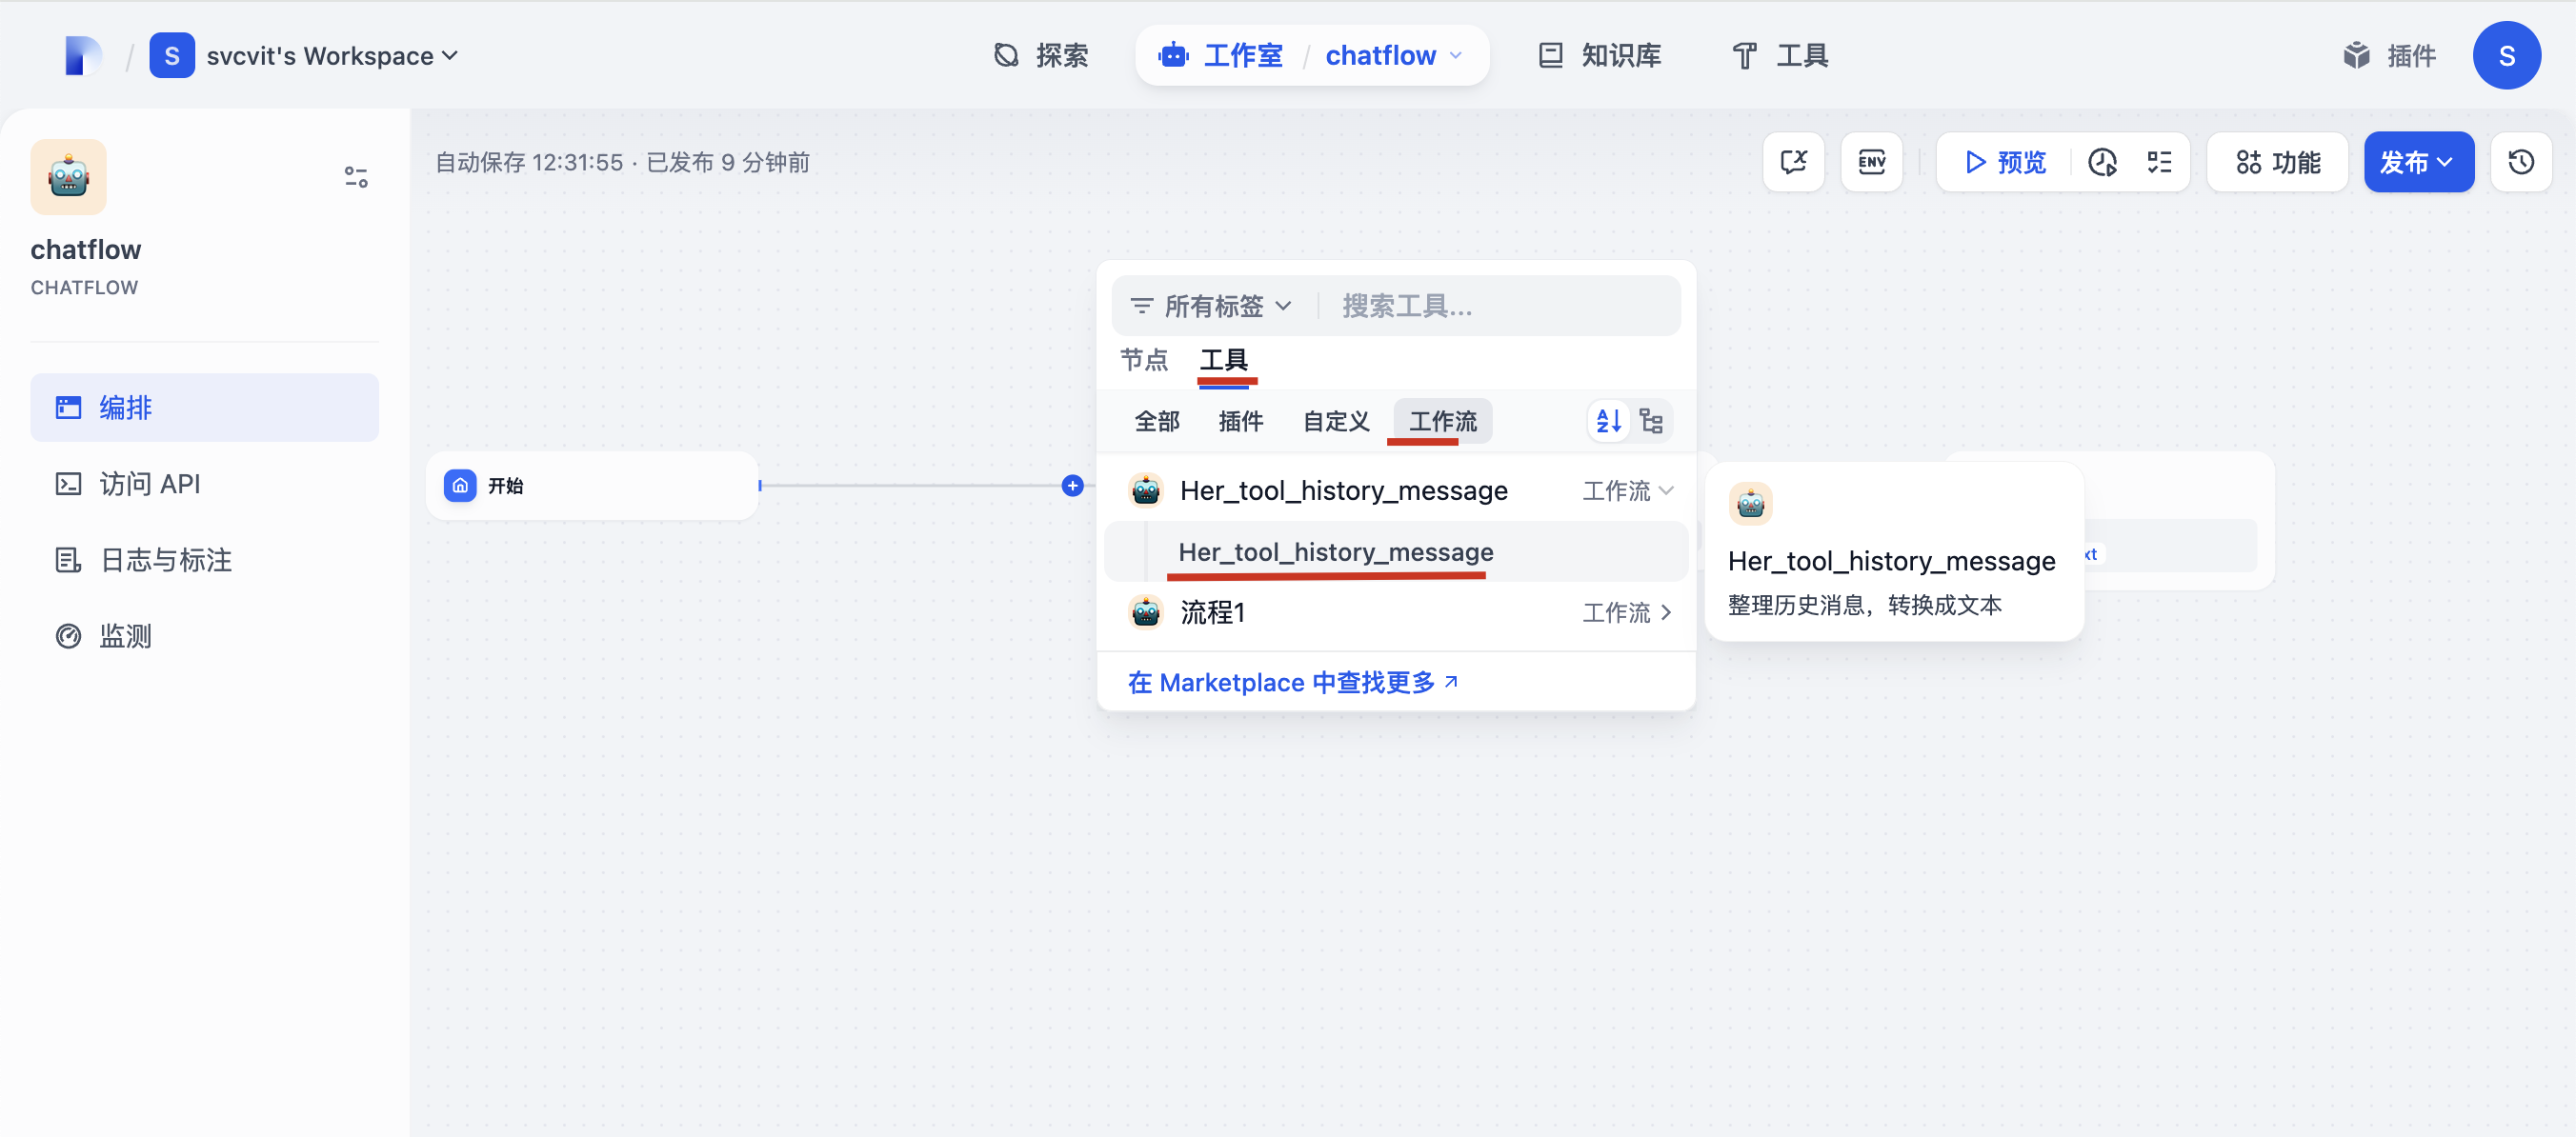Start a run with the 预览 button
This screenshot has width=2576, height=1137.
2003,161
